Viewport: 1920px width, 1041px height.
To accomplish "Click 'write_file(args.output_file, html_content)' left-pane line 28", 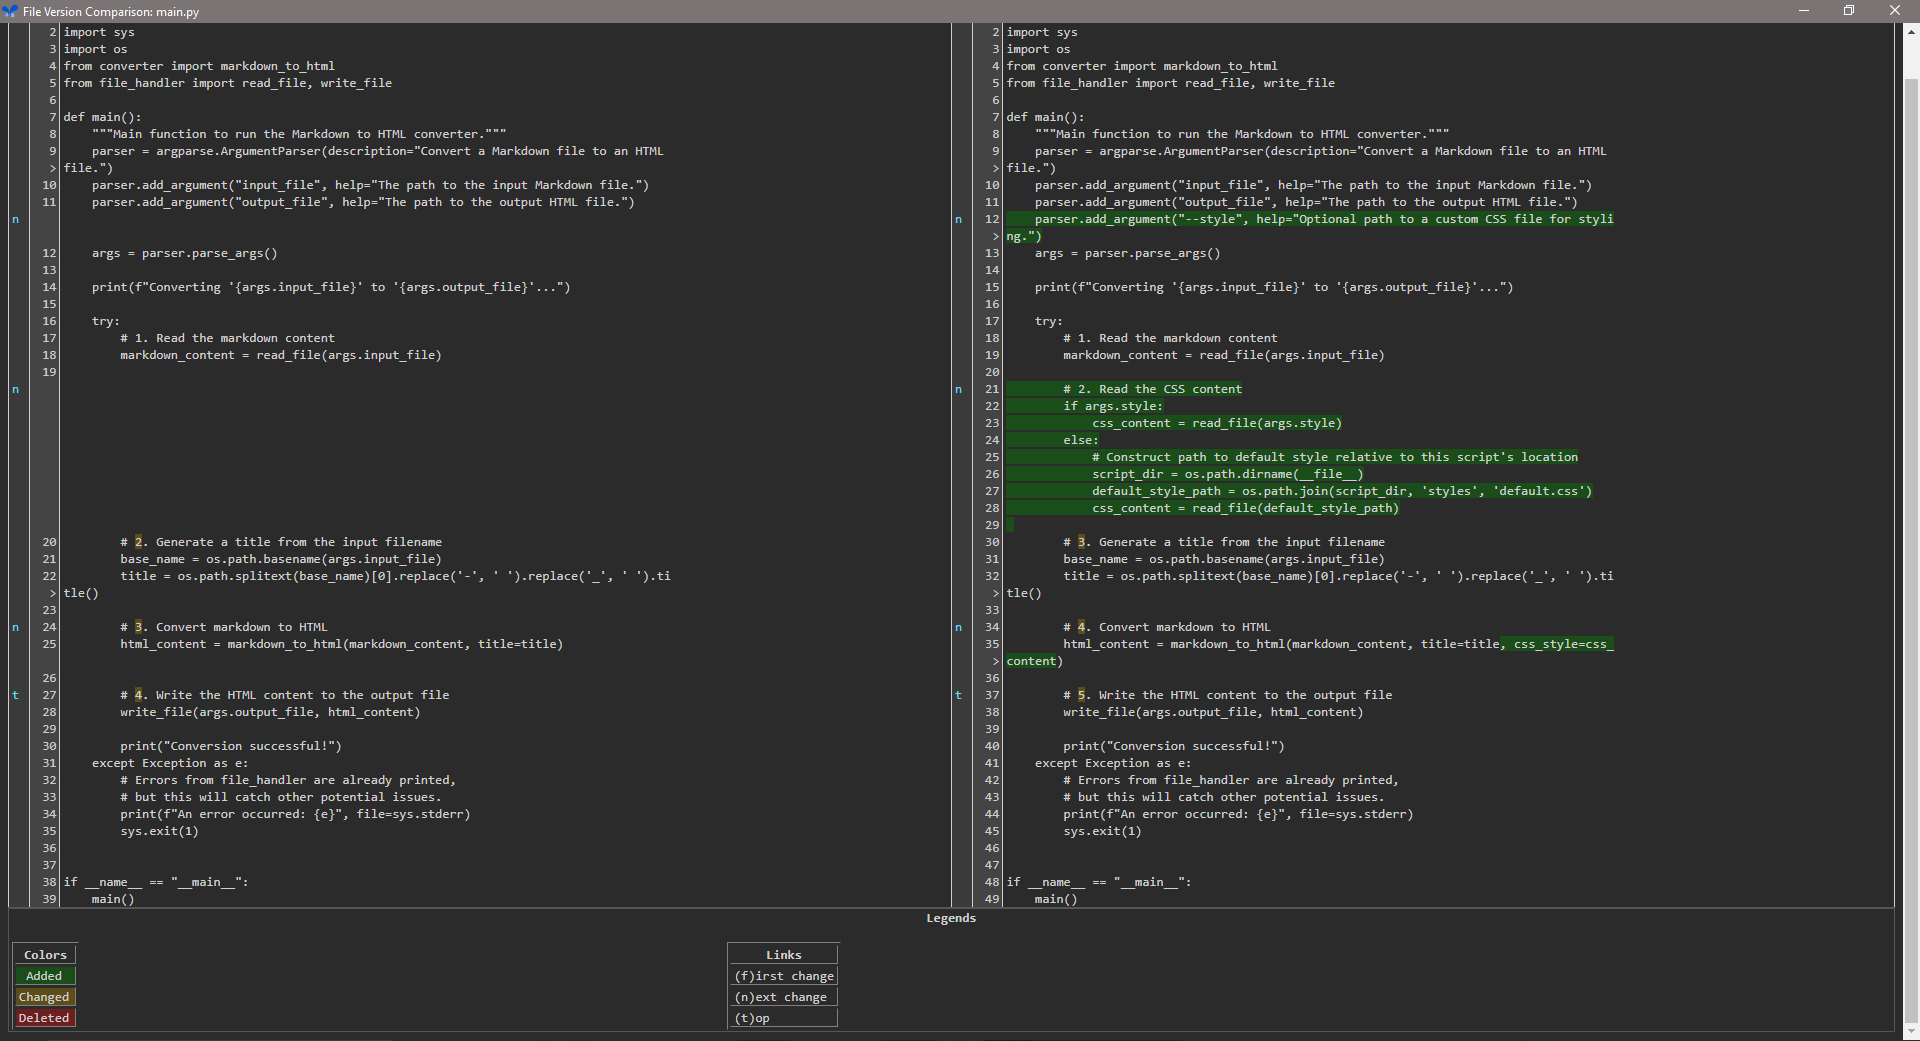I will [x=270, y=713].
